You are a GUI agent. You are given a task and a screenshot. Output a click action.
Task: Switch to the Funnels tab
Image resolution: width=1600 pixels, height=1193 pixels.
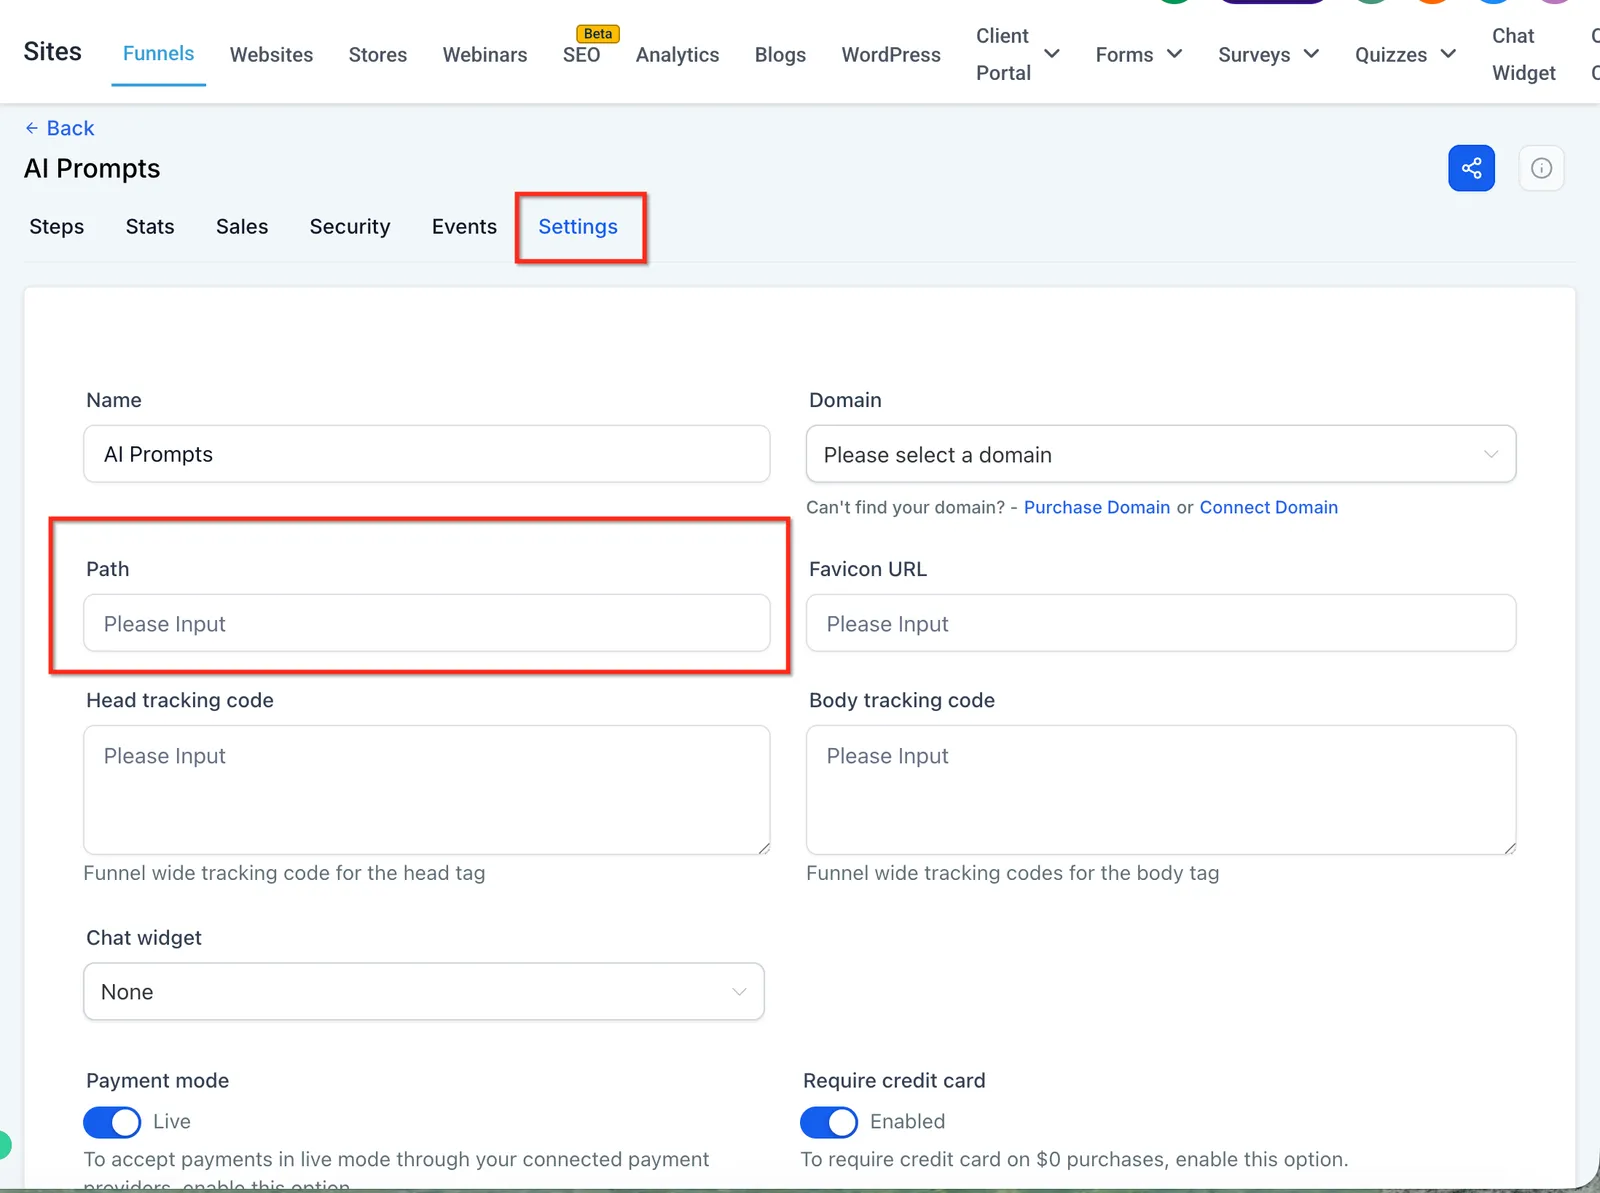point(158,53)
